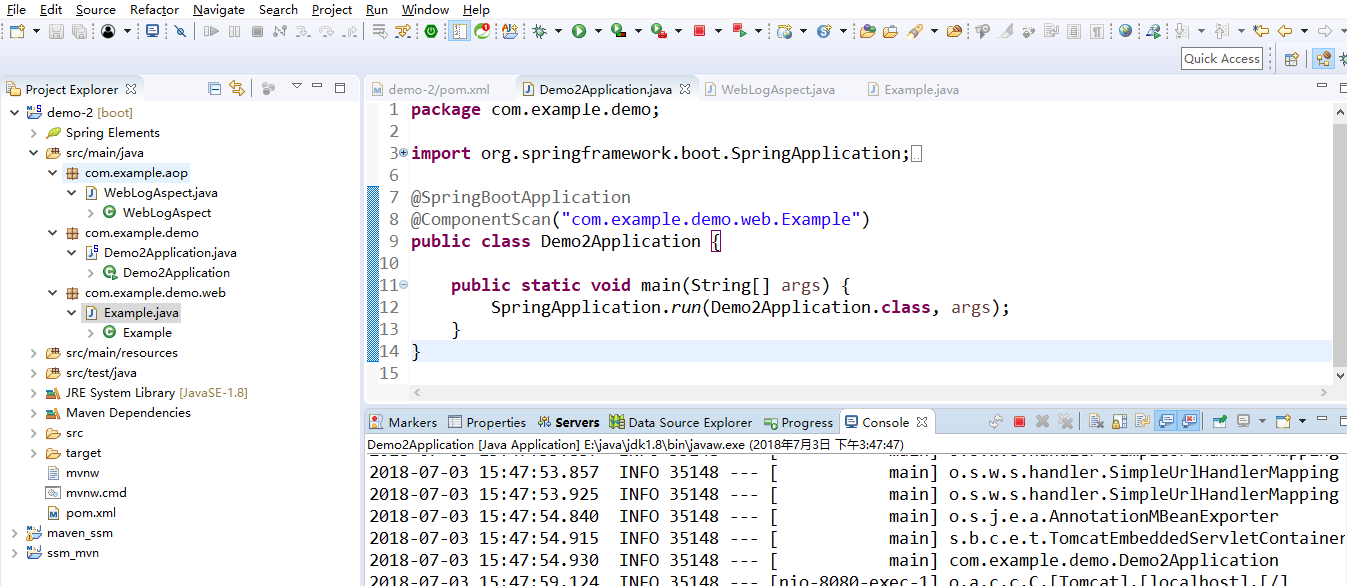Close the Demo2Application.java editor tab
1347x586 pixels.
(x=685, y=89)
